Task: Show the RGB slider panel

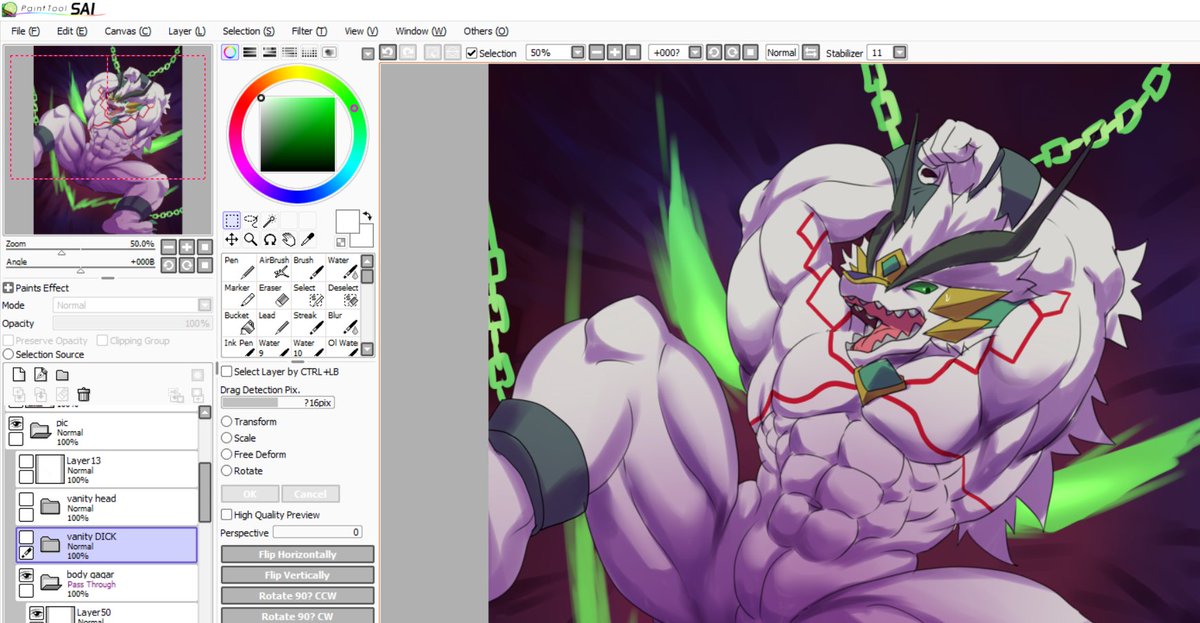Action: [250, 52]
